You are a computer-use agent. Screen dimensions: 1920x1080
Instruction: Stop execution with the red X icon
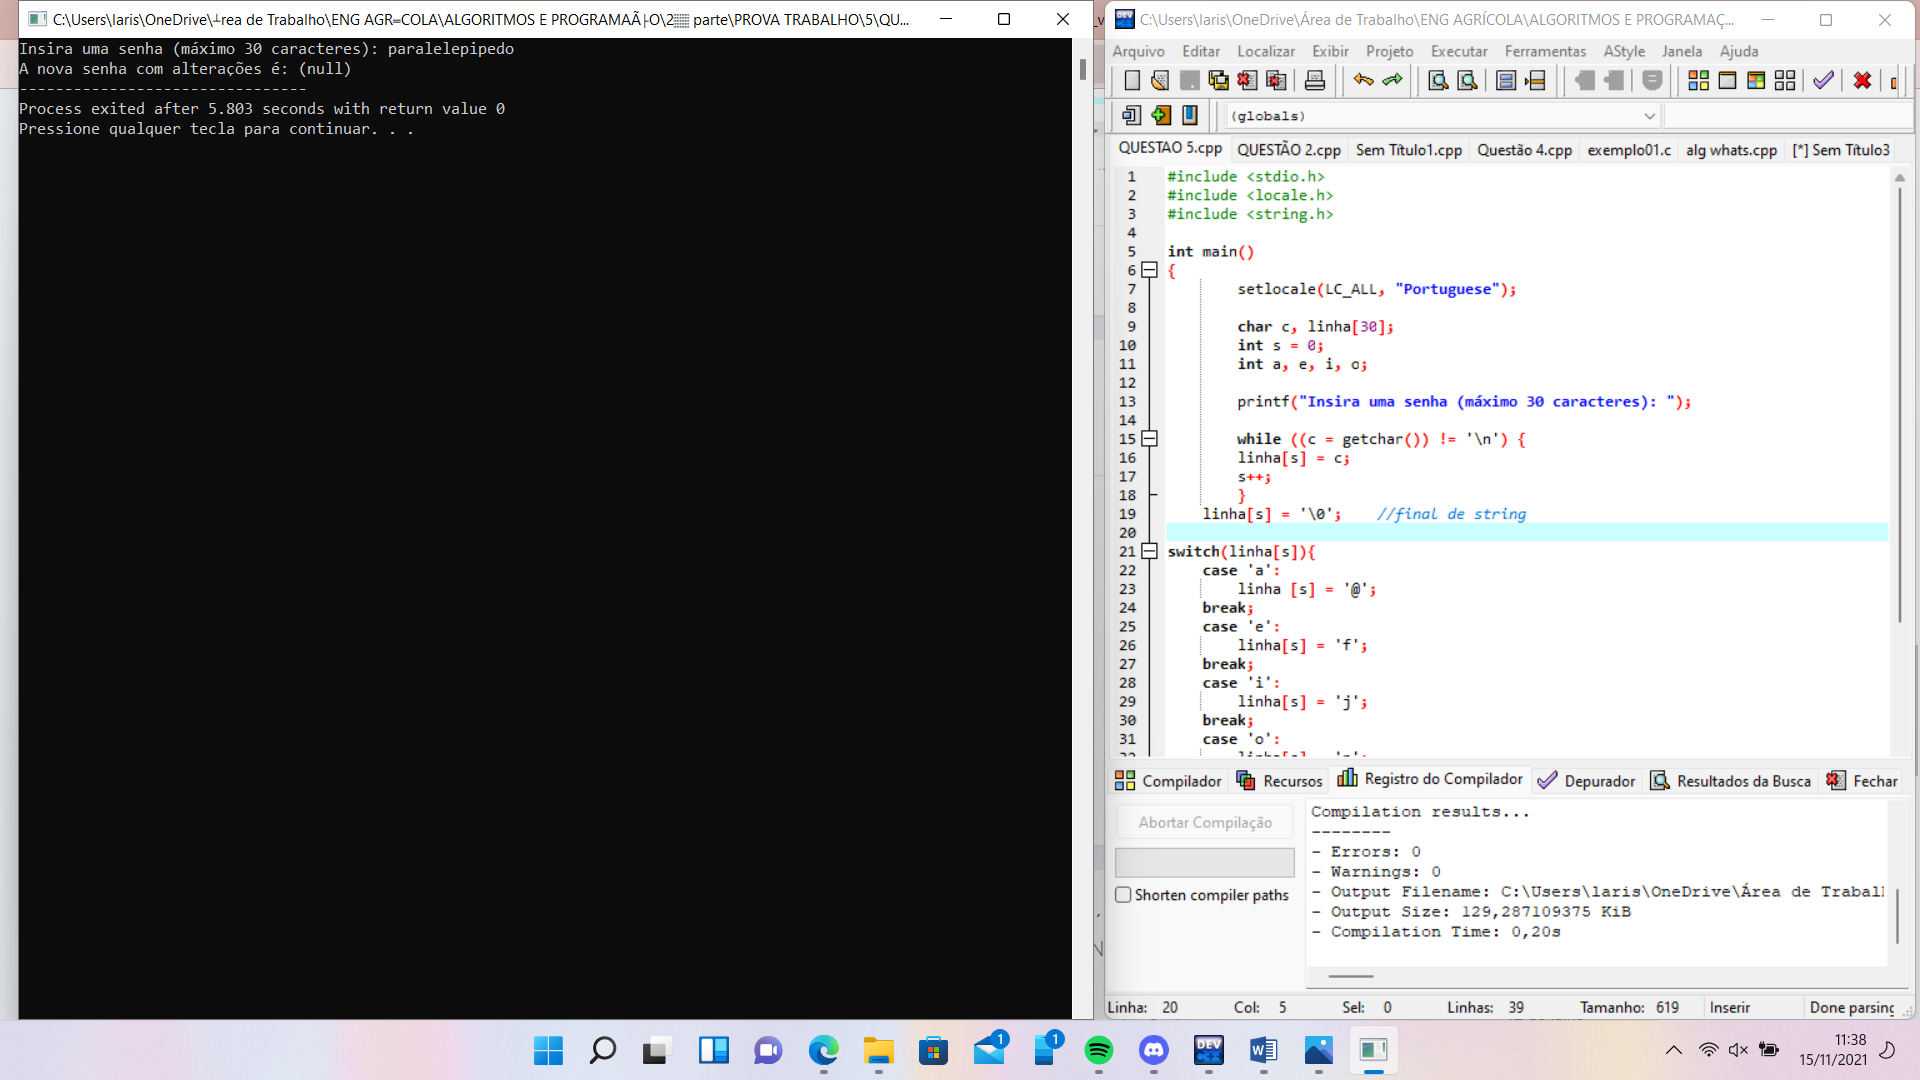(1862, 81)
